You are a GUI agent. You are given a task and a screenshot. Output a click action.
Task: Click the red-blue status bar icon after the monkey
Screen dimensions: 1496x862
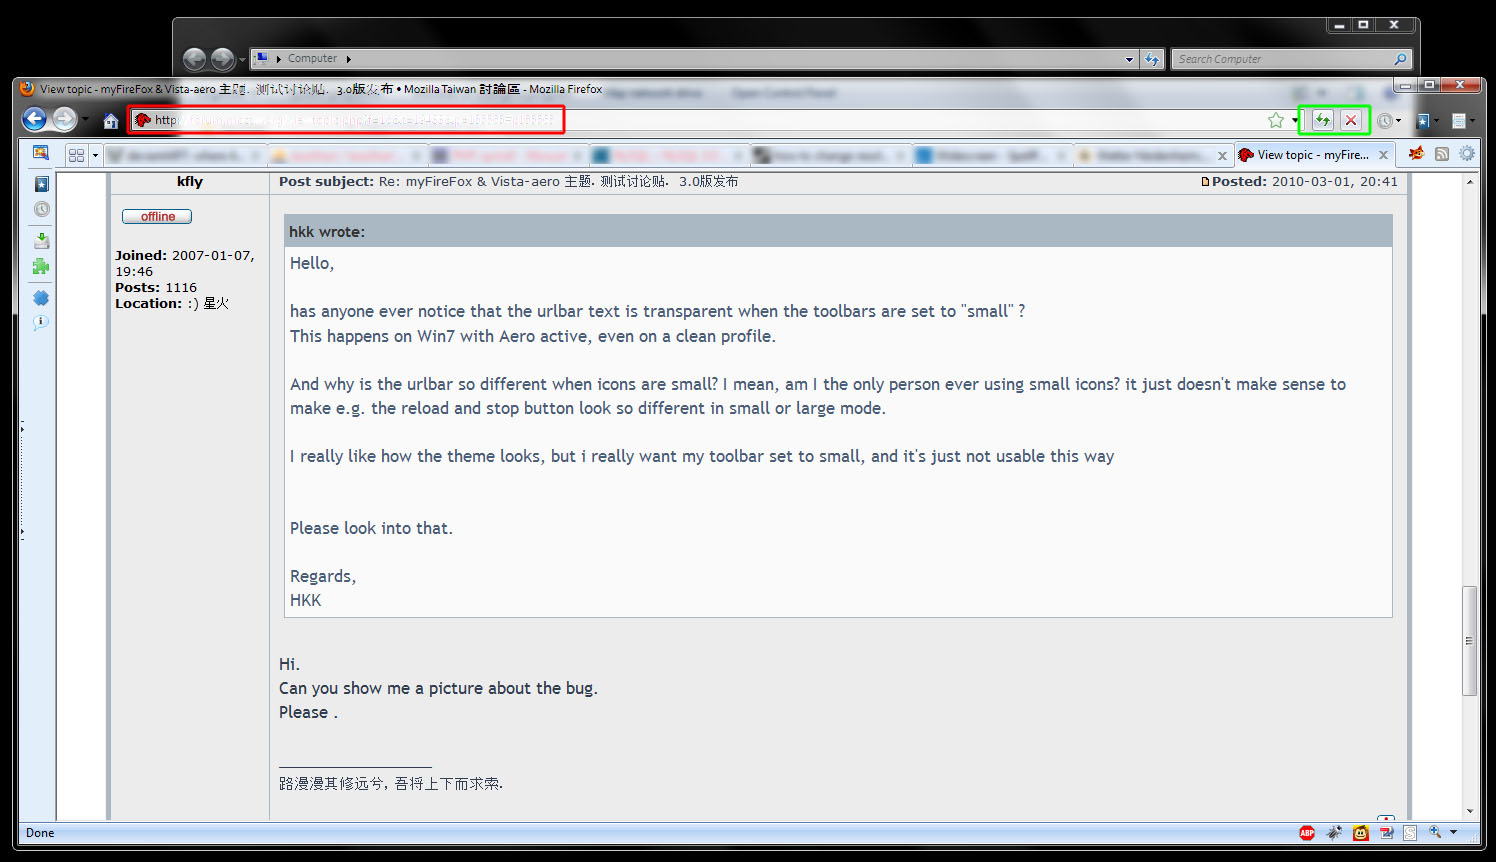tap(1386, 833)
